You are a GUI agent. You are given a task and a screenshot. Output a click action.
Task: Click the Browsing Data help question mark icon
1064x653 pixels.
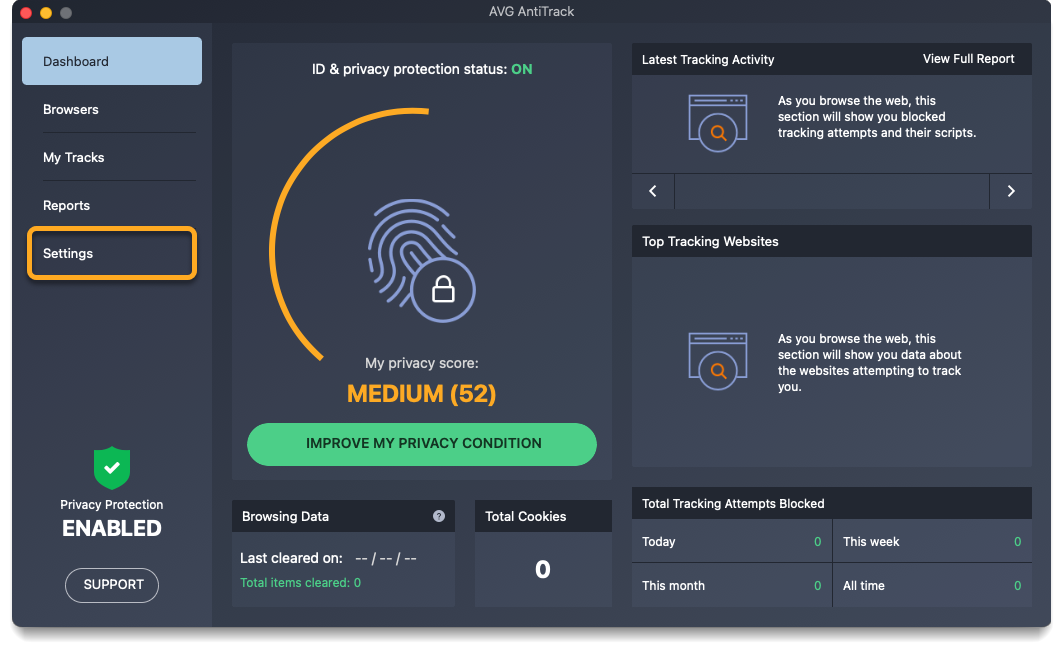pyautogui.click(x=438, y=516)
